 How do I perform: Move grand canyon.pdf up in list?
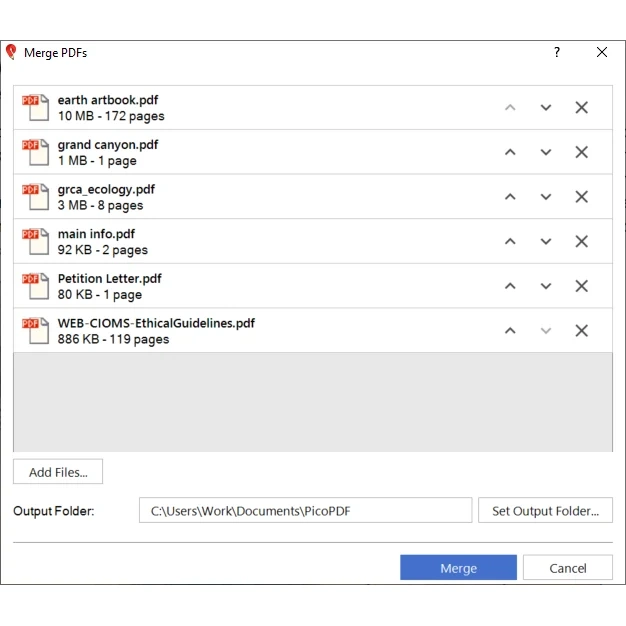point(510,152)
